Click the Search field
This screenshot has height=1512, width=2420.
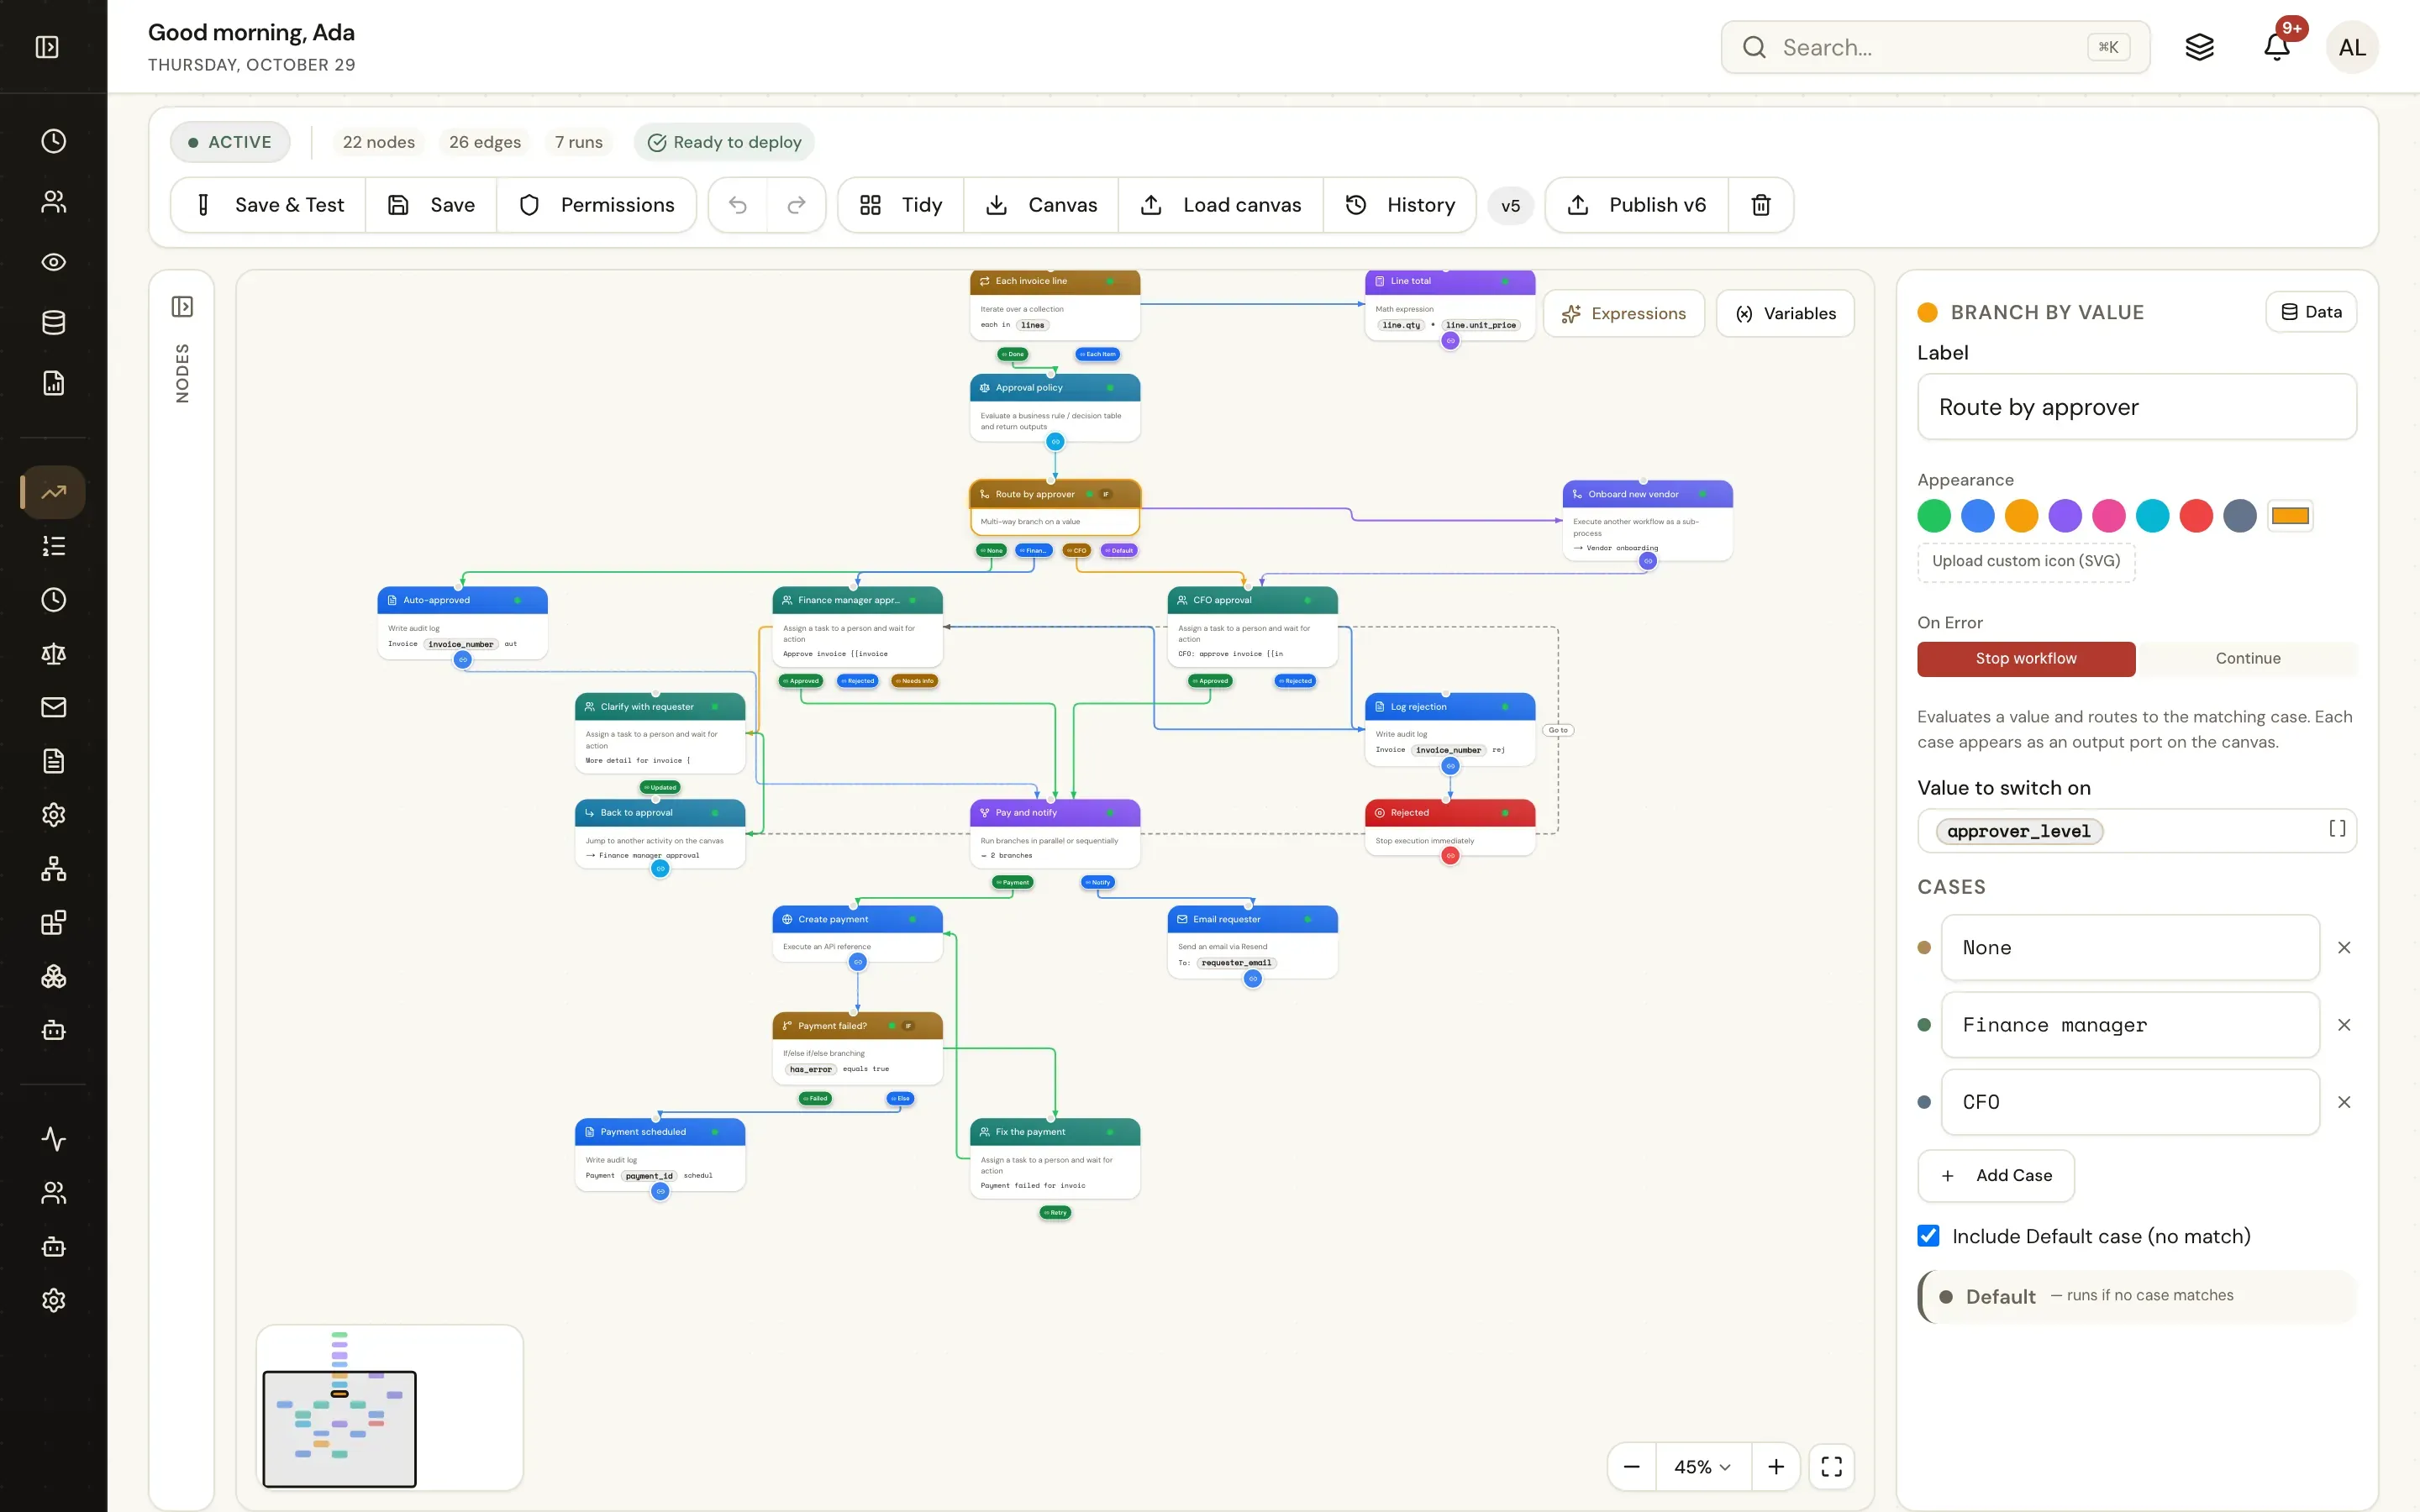tap(1935, 47)
